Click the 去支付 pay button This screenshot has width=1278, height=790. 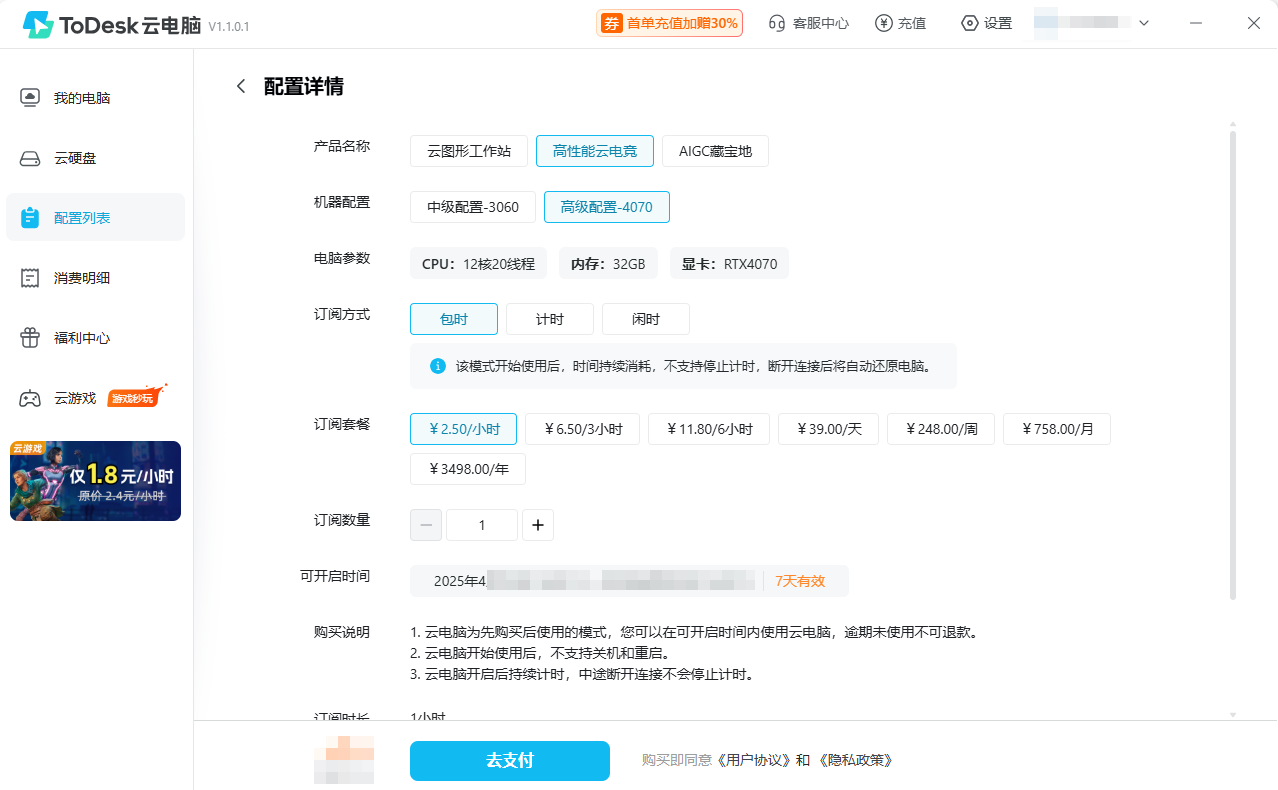510,761
